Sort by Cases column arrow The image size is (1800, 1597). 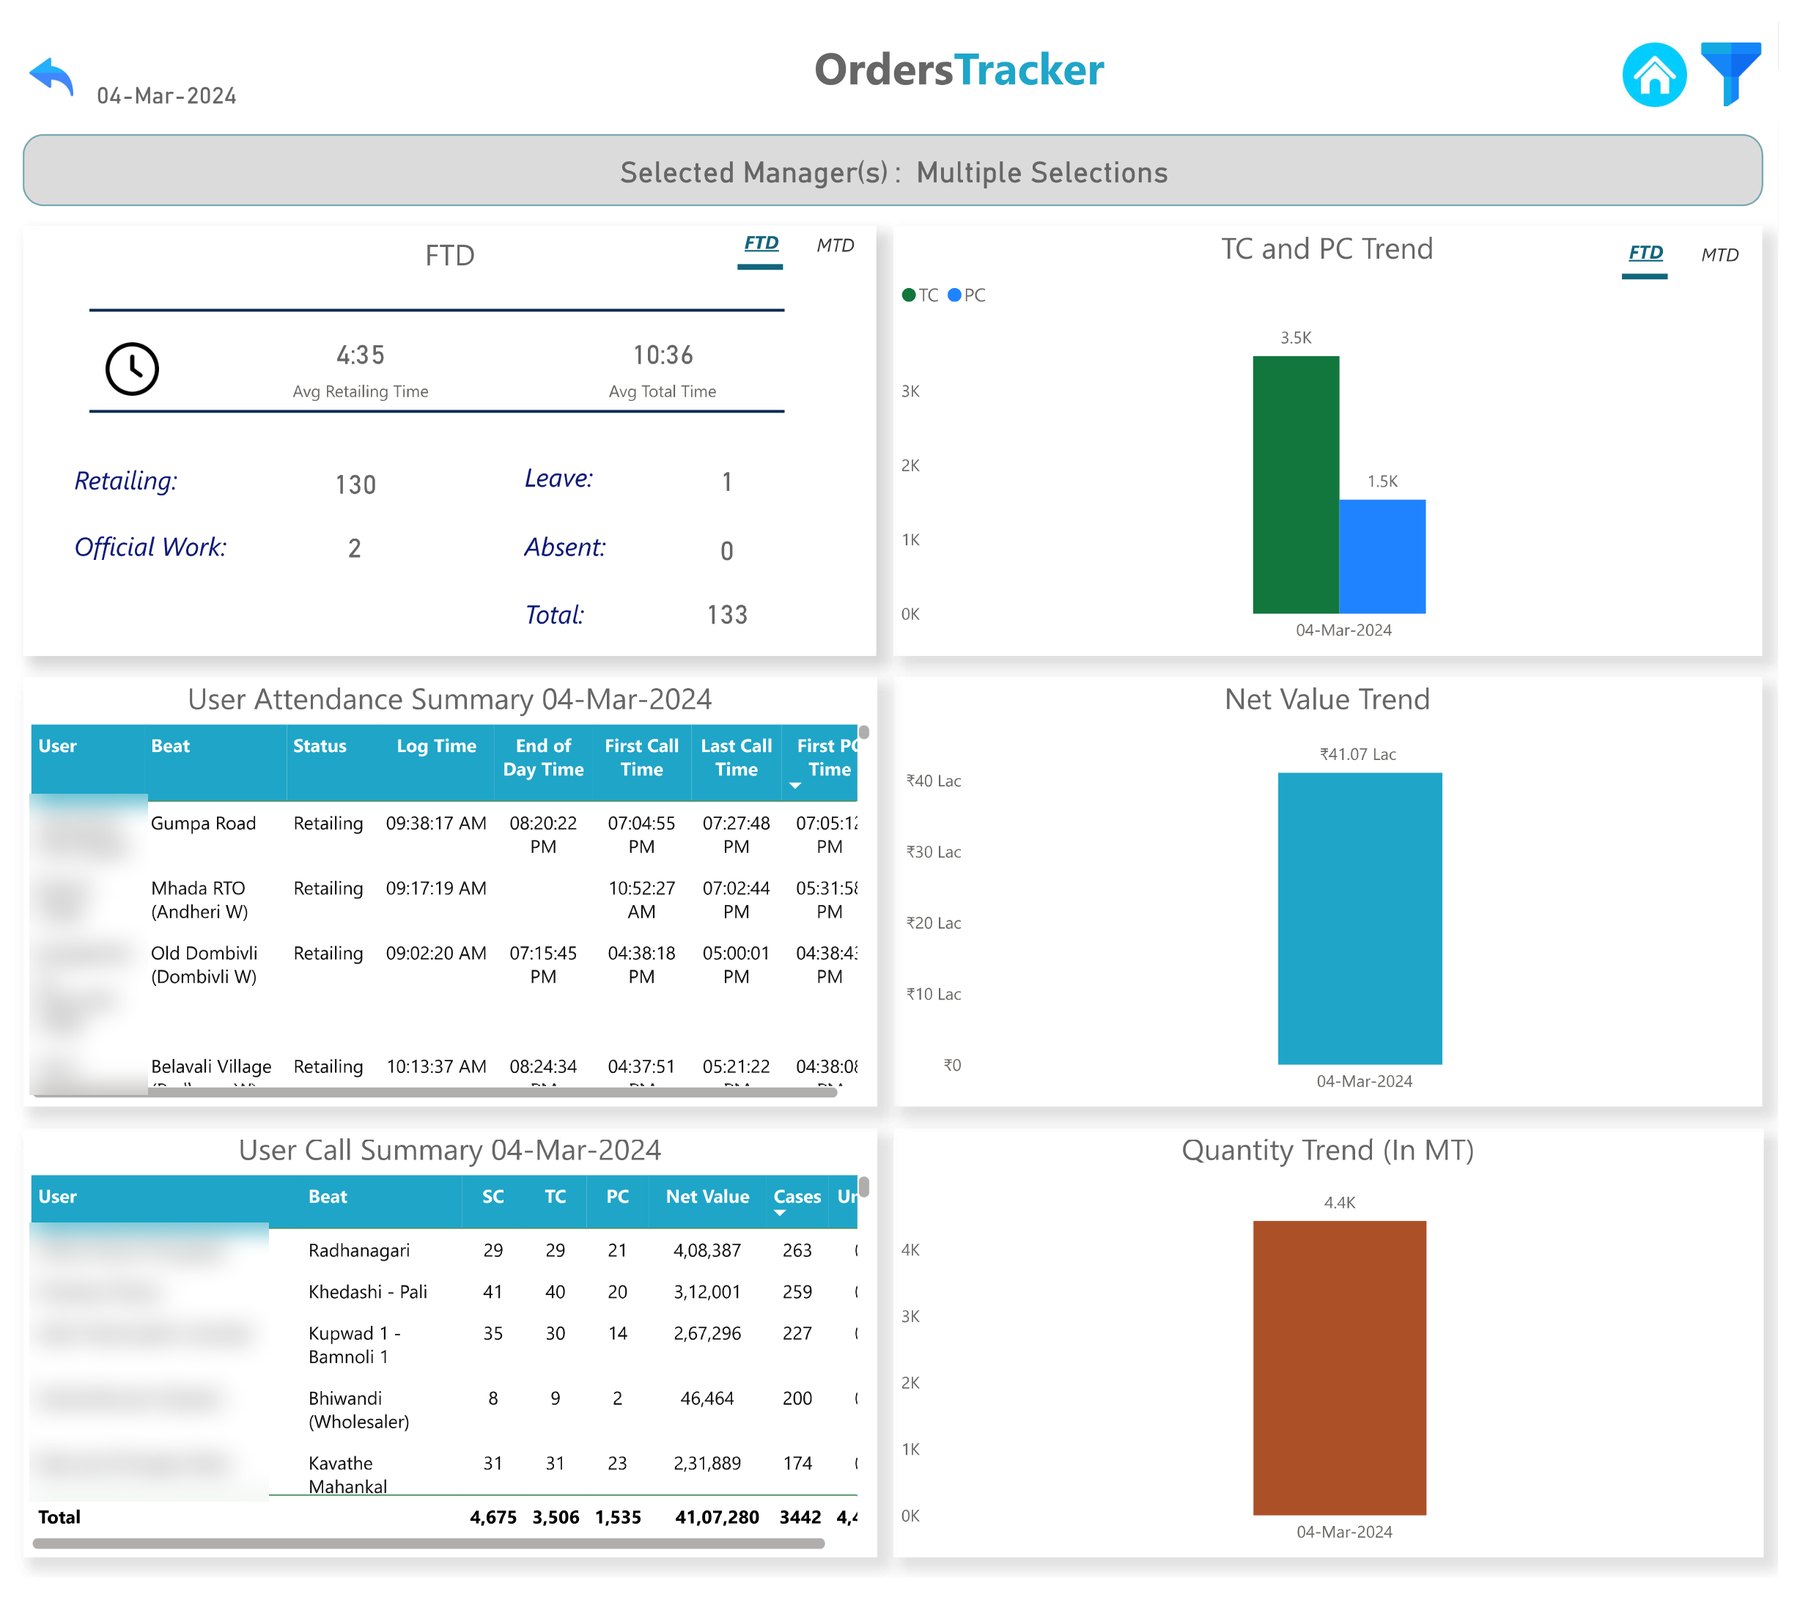click(x=780, y=1213)
